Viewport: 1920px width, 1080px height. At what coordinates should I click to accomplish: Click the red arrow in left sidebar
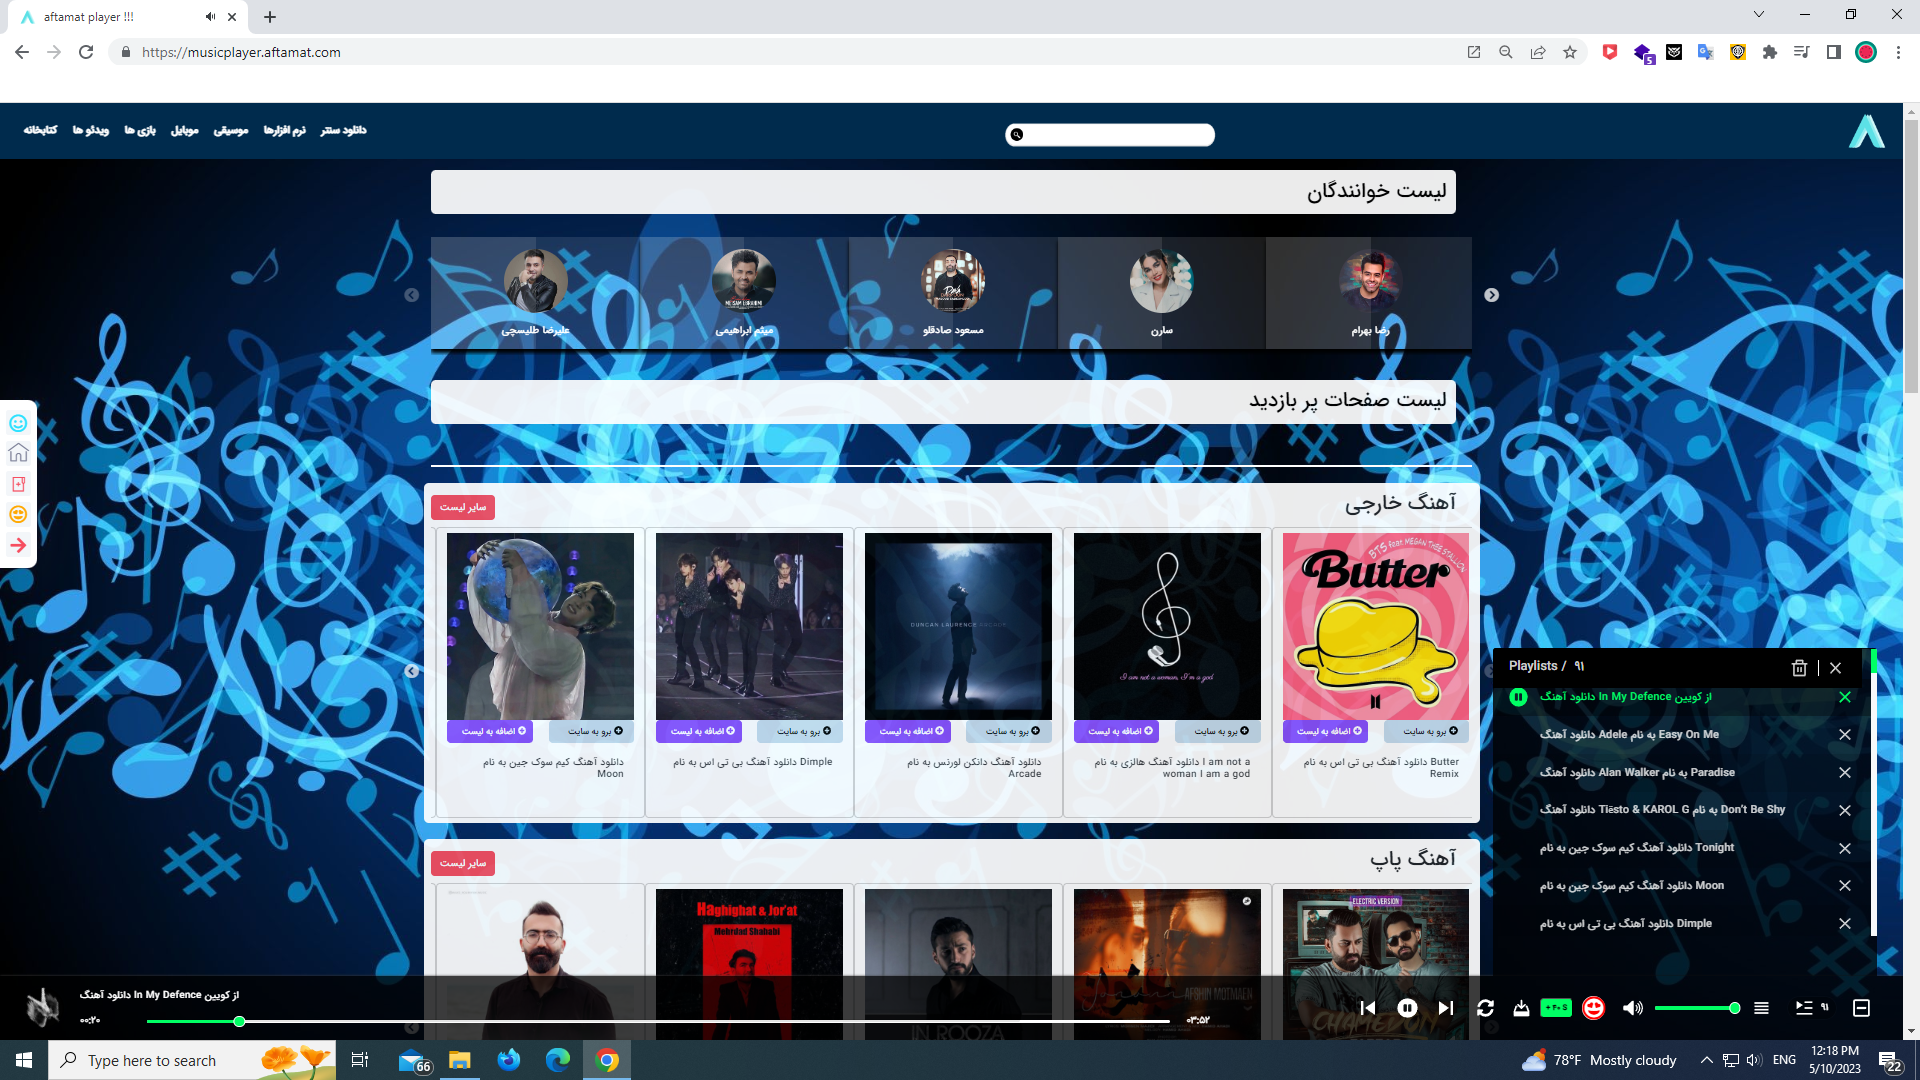(x=18, y=545)
